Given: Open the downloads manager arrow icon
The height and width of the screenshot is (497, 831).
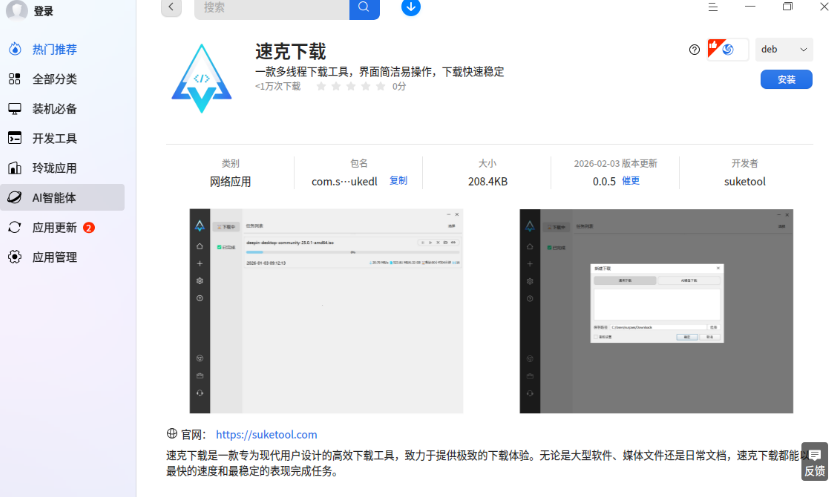Looking at the screenshot, I should click(411, 7).
